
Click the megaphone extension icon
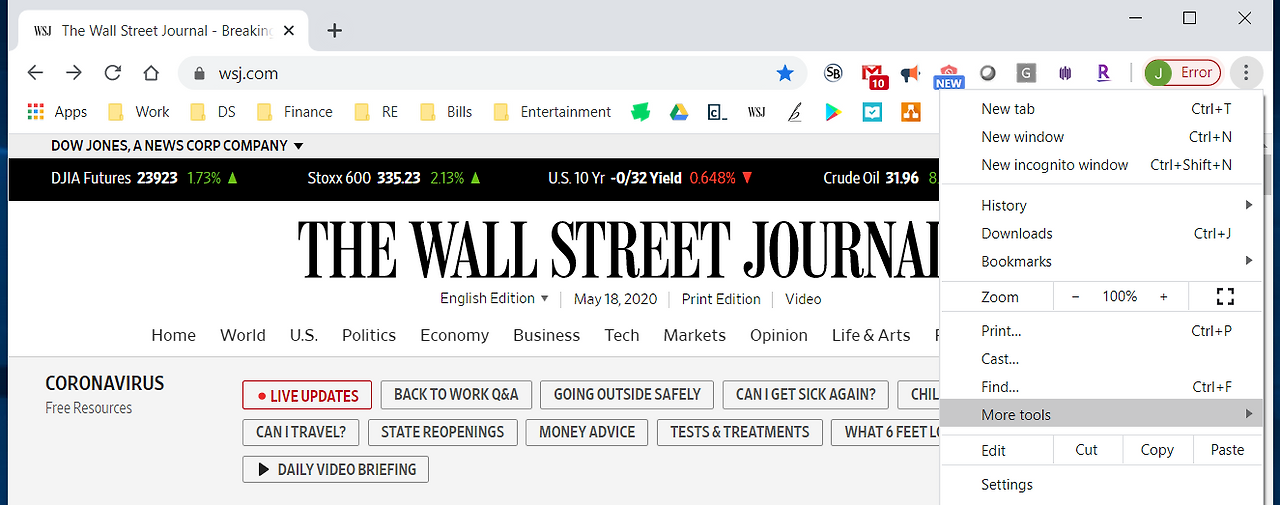tap(910, 73)
